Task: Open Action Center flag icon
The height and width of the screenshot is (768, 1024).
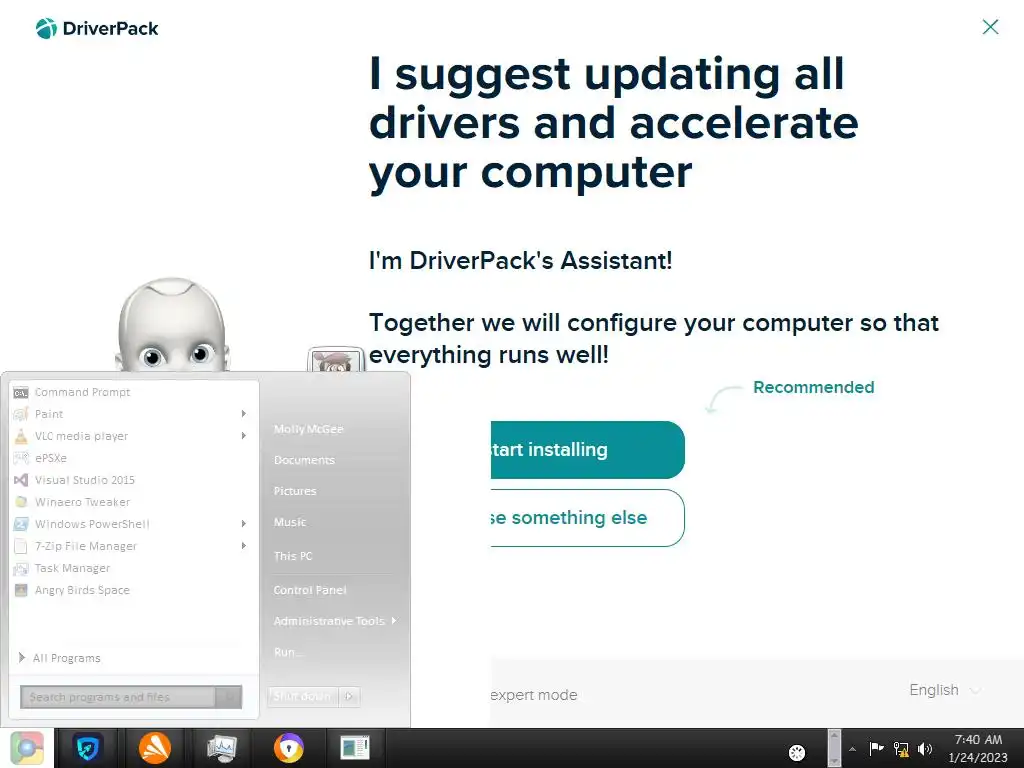Action: pos(876,748)
